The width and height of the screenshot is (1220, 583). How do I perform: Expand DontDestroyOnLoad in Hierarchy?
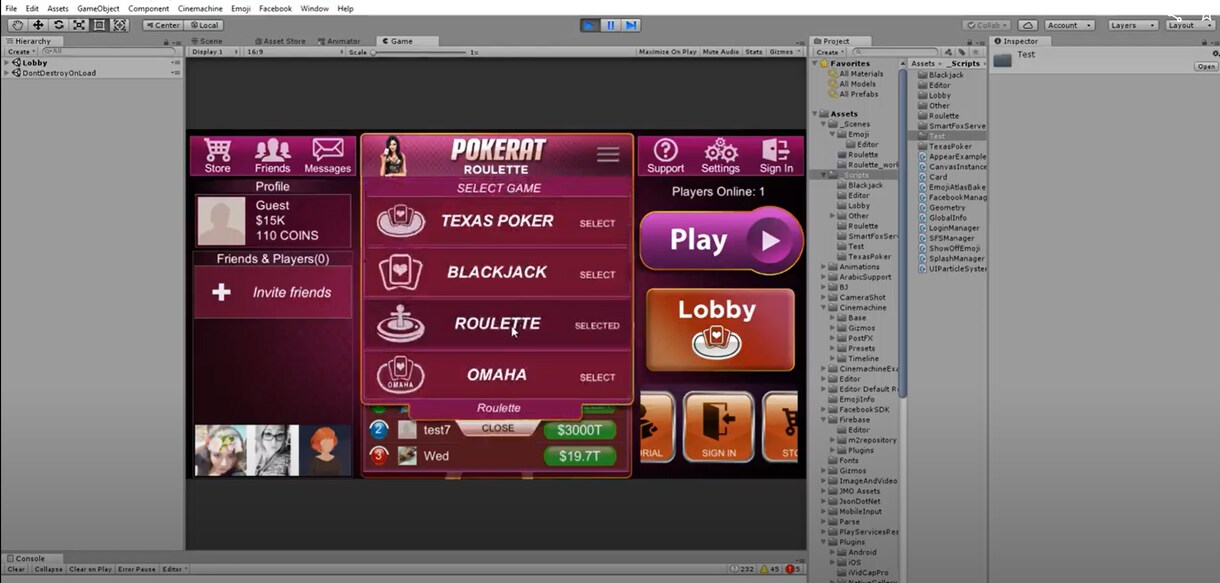[x=7, y=73]
